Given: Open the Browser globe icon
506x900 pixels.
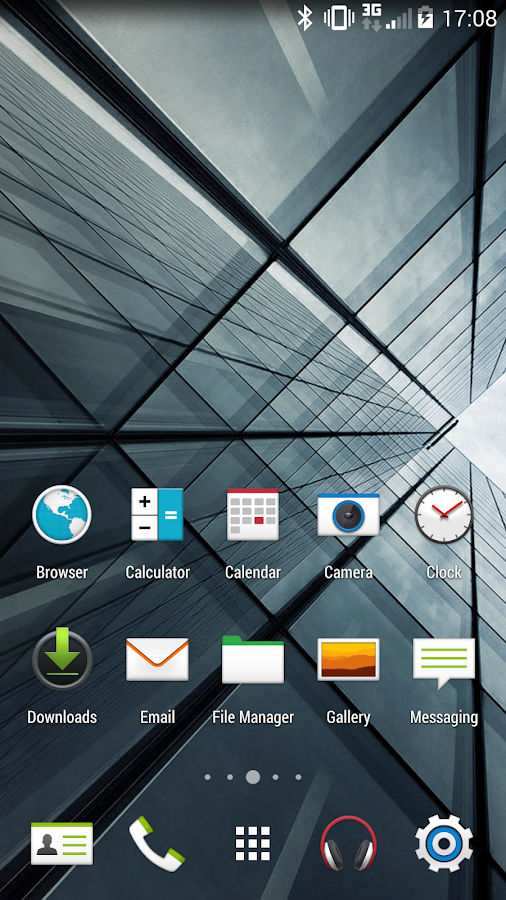Looking at the screenshot, I should click(62, 514).
